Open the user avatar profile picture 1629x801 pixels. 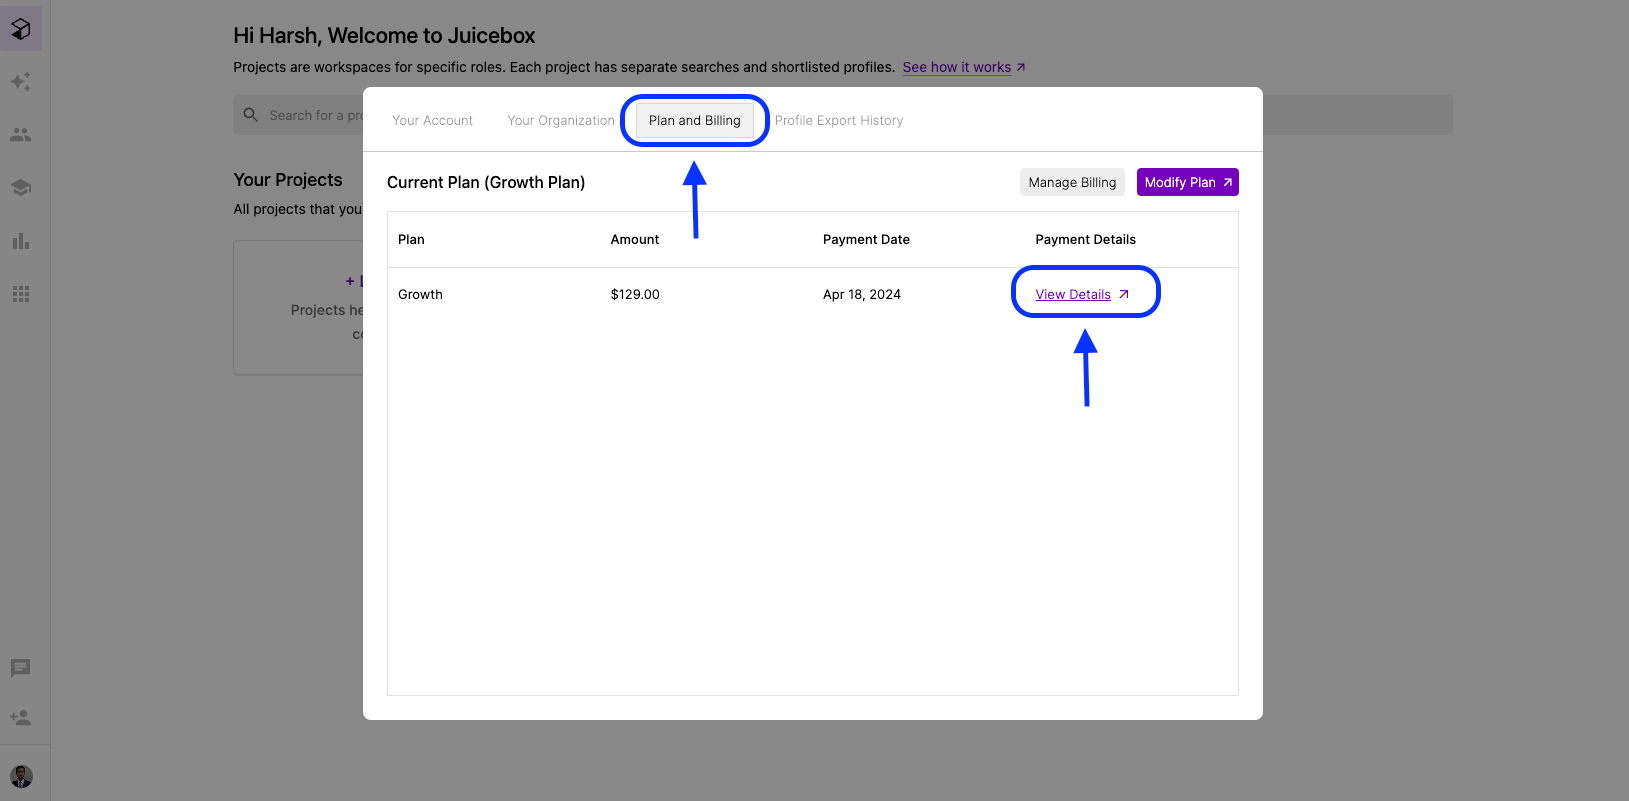point(21,776)
